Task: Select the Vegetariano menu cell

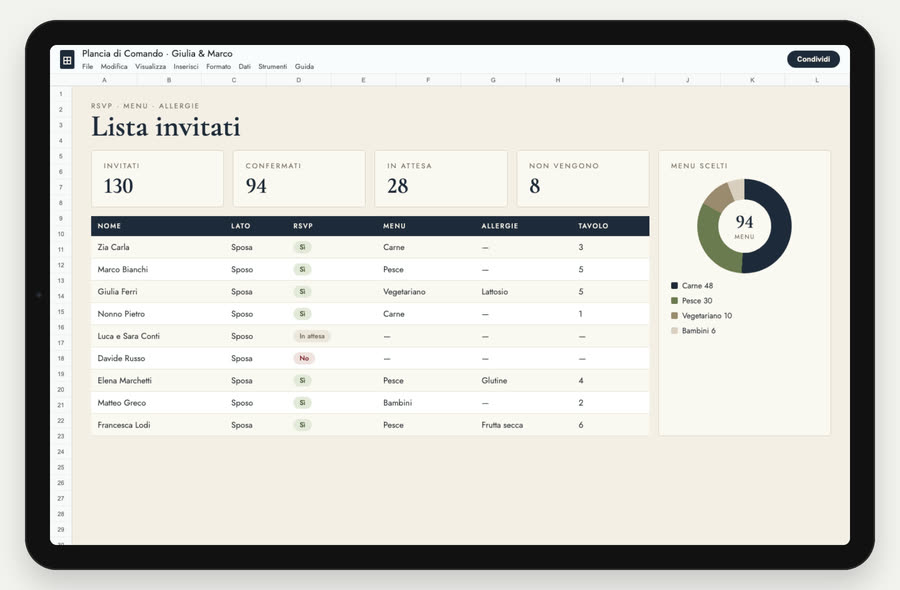Action: pyautogui.click(x=404, y=292)
